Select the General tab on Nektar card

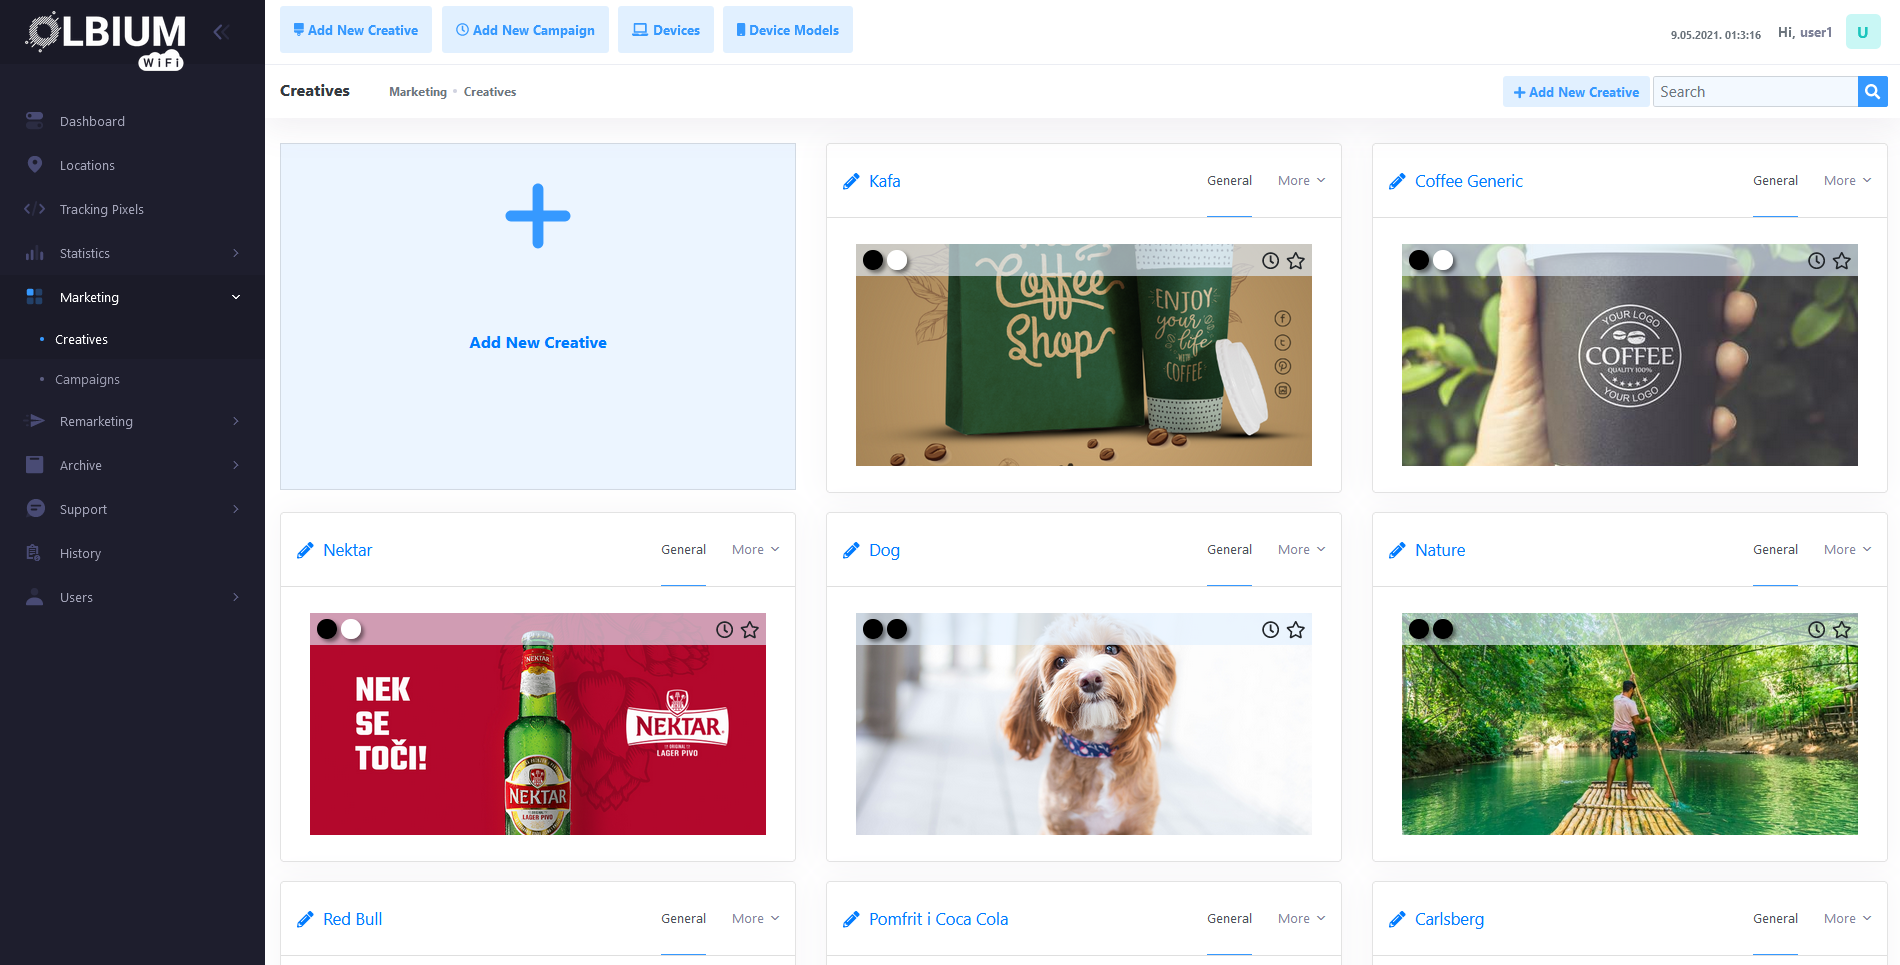point(683,550)
